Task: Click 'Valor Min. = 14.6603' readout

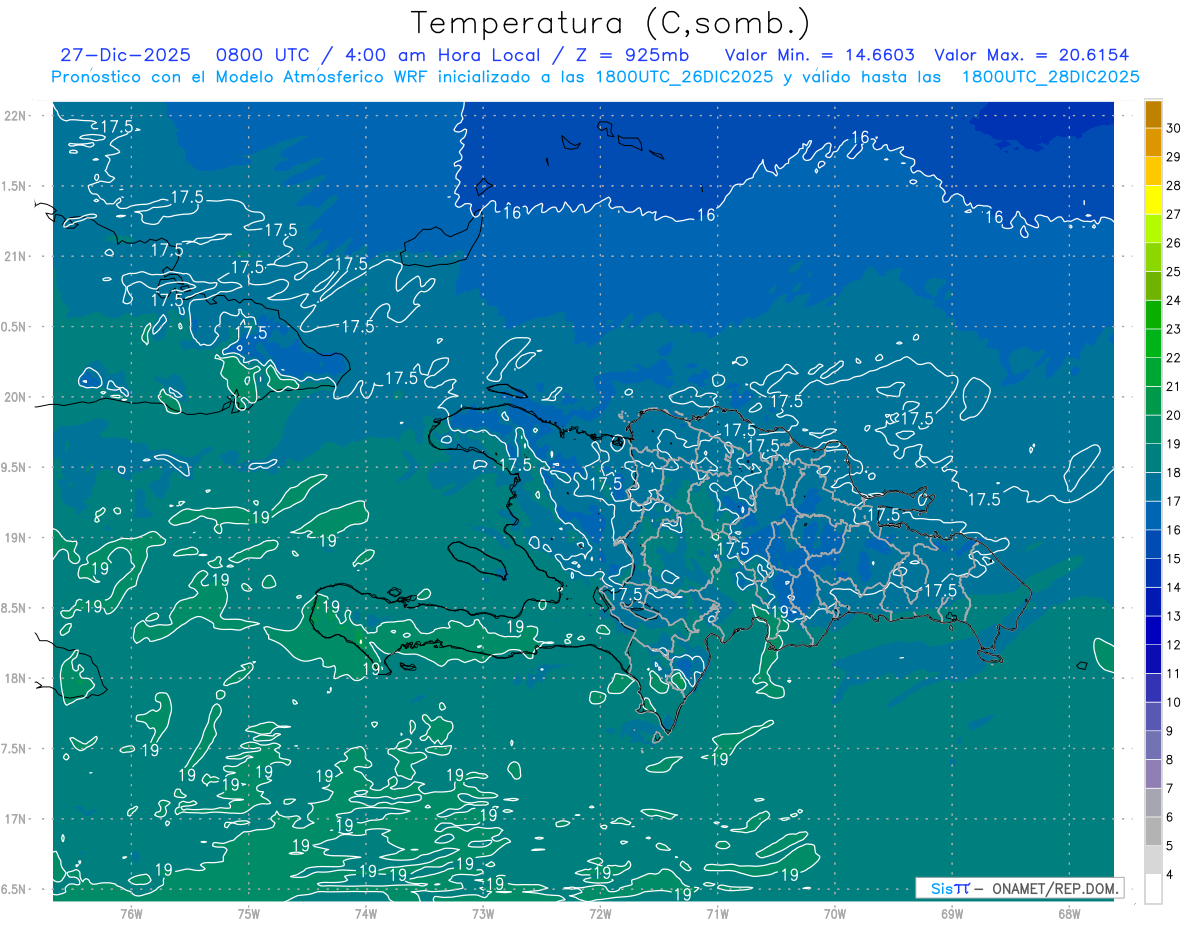Action: 819,55
